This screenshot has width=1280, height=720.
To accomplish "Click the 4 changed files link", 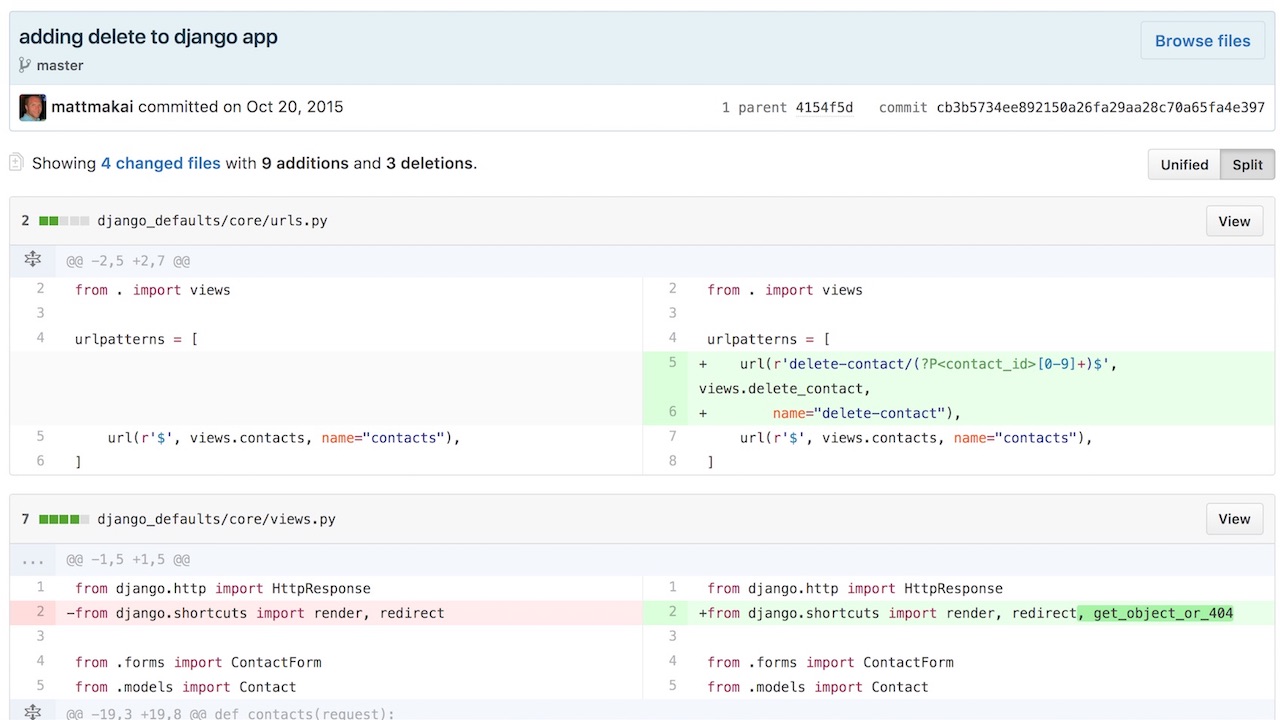I will [160, 163].
